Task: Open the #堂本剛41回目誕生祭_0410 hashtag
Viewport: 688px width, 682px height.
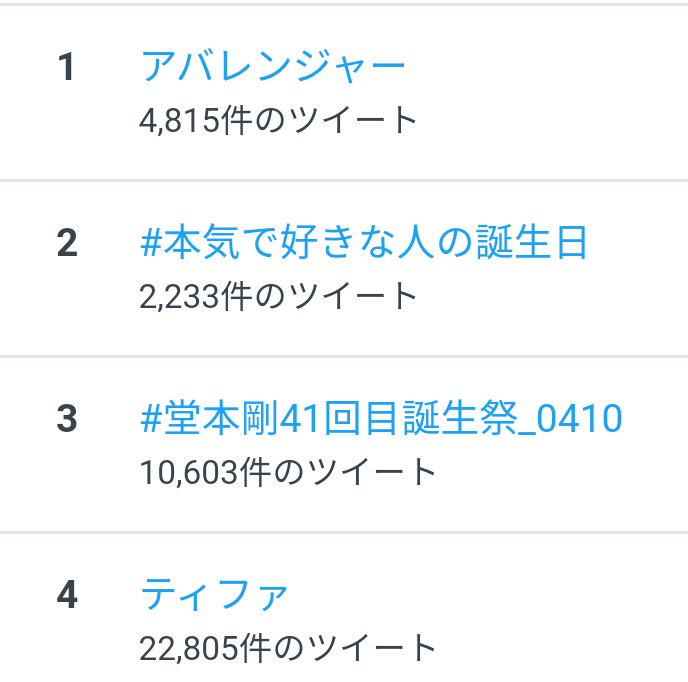Action: pos(381,418)
